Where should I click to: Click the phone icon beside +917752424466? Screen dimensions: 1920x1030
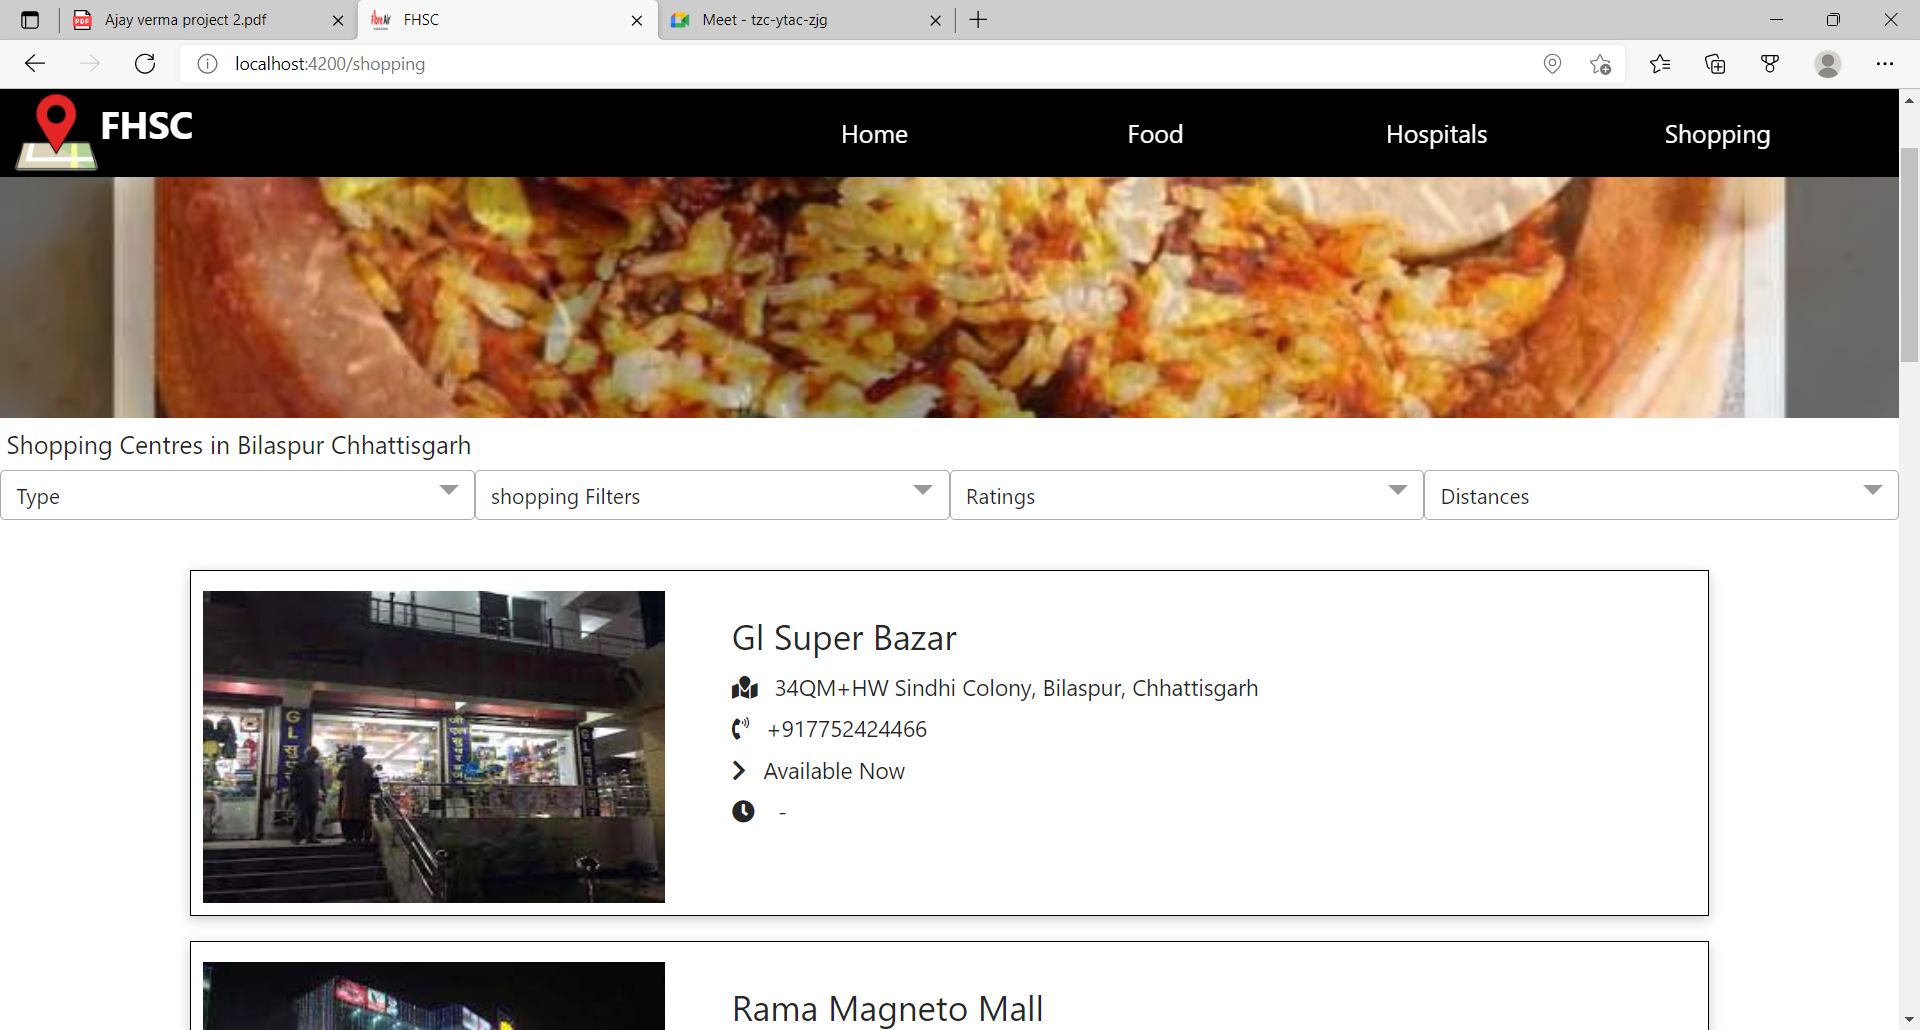[x=741, y=728]
